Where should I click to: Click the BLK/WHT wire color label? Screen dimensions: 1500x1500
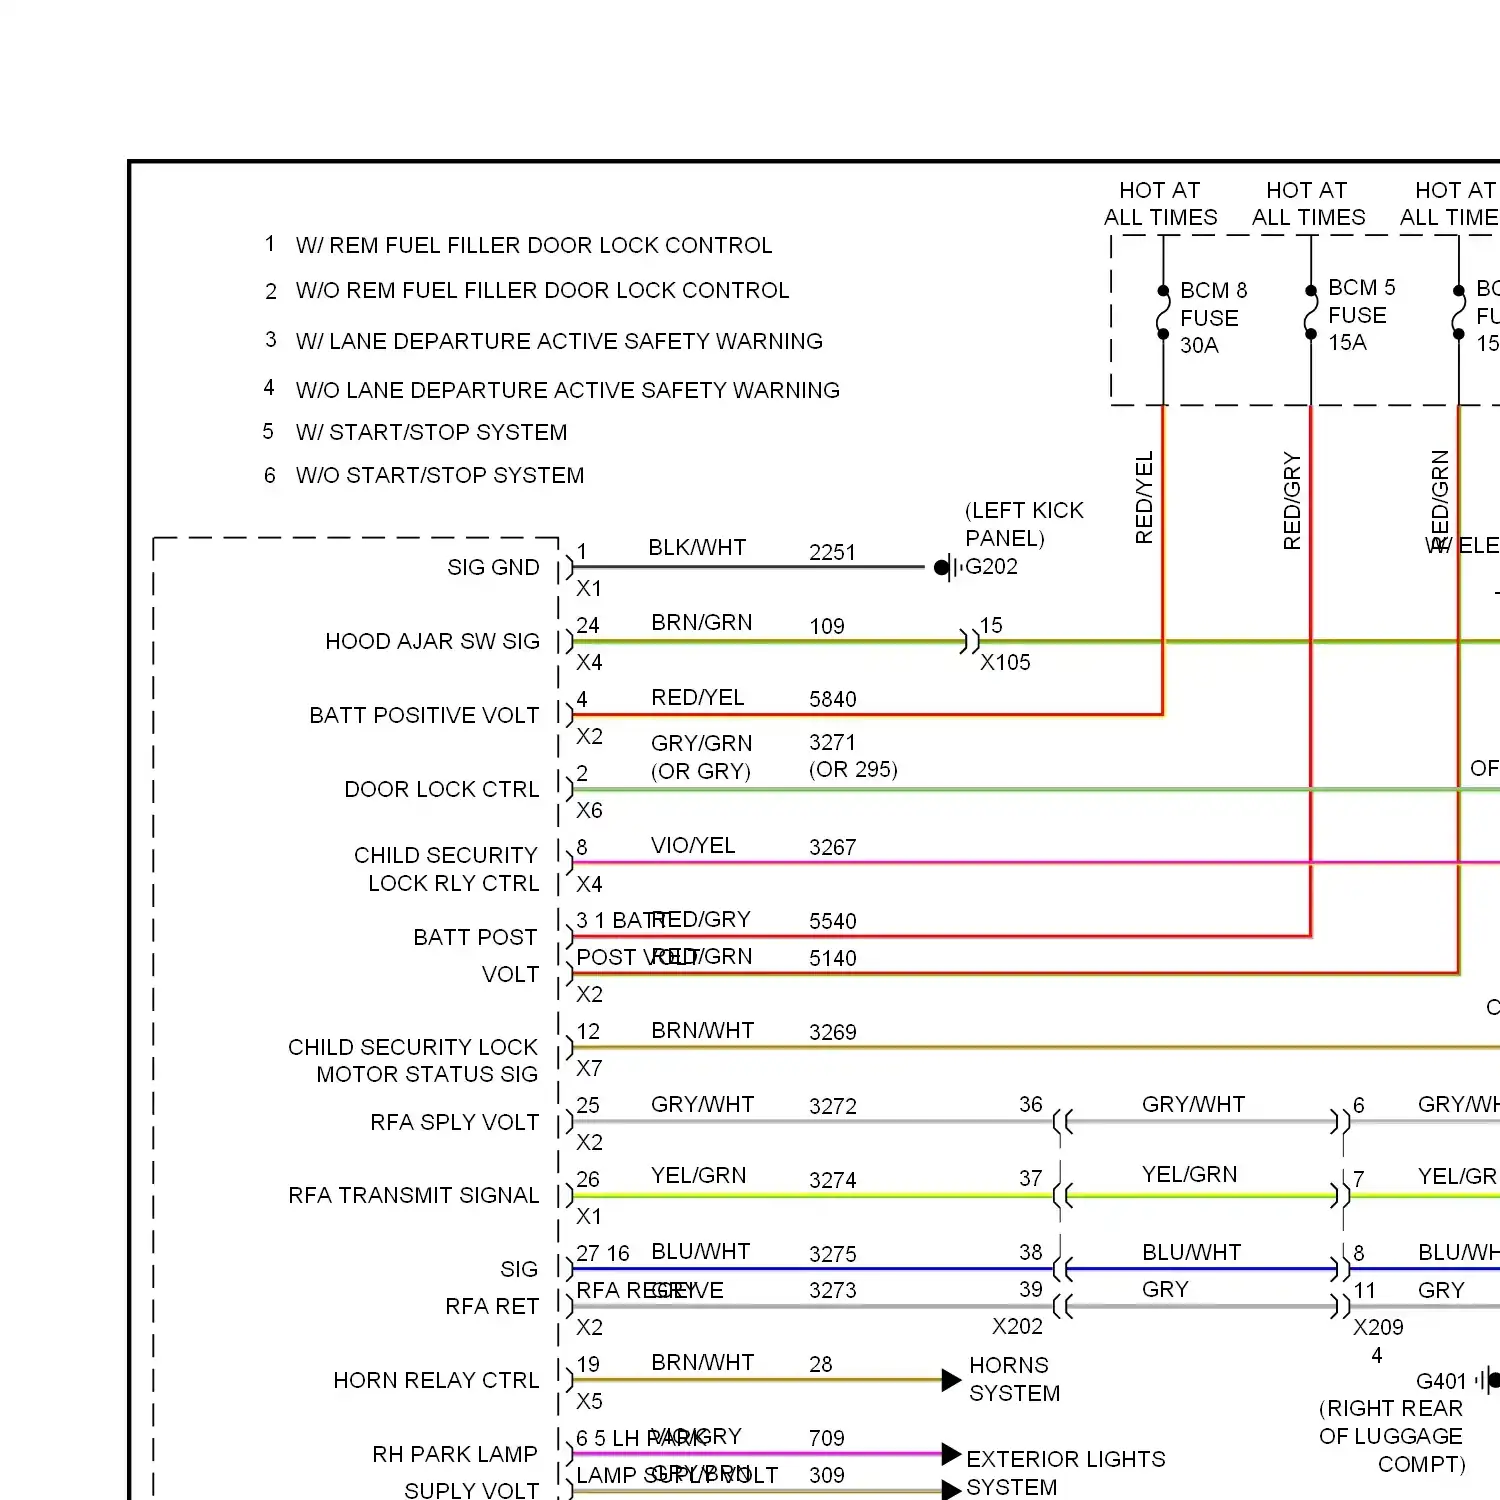697,547
